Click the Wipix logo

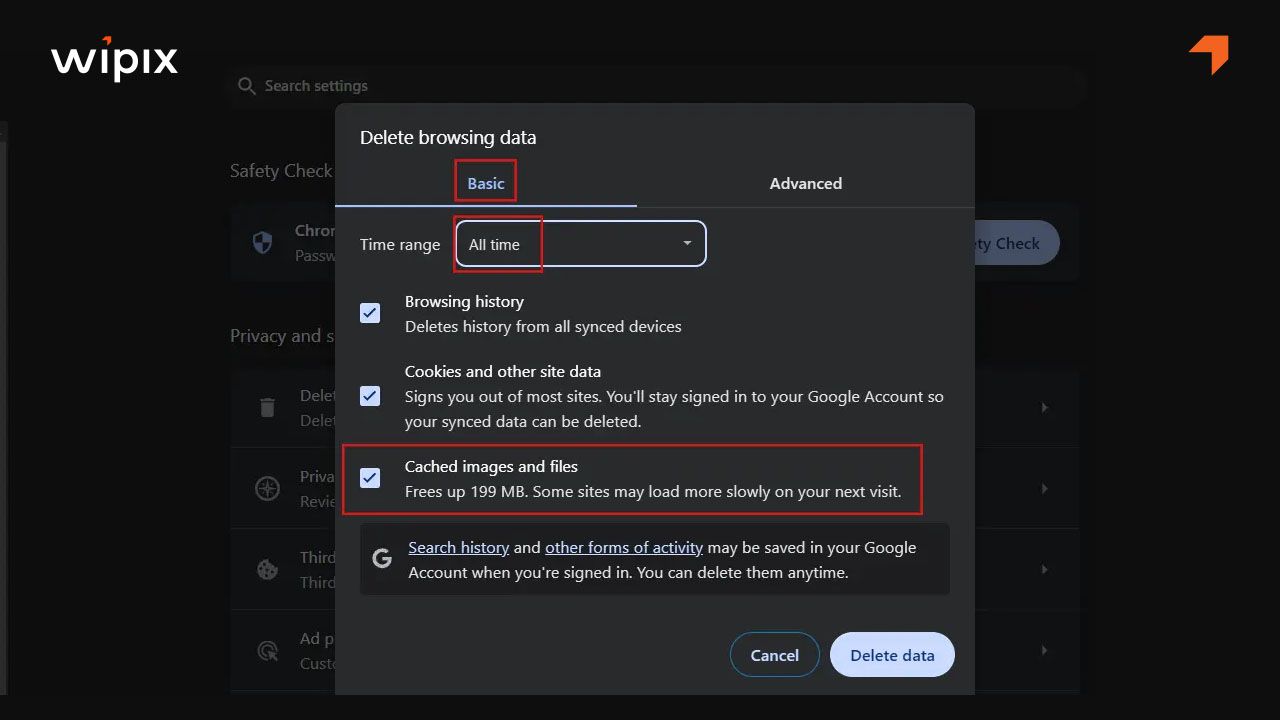click(x=114, y=60)
